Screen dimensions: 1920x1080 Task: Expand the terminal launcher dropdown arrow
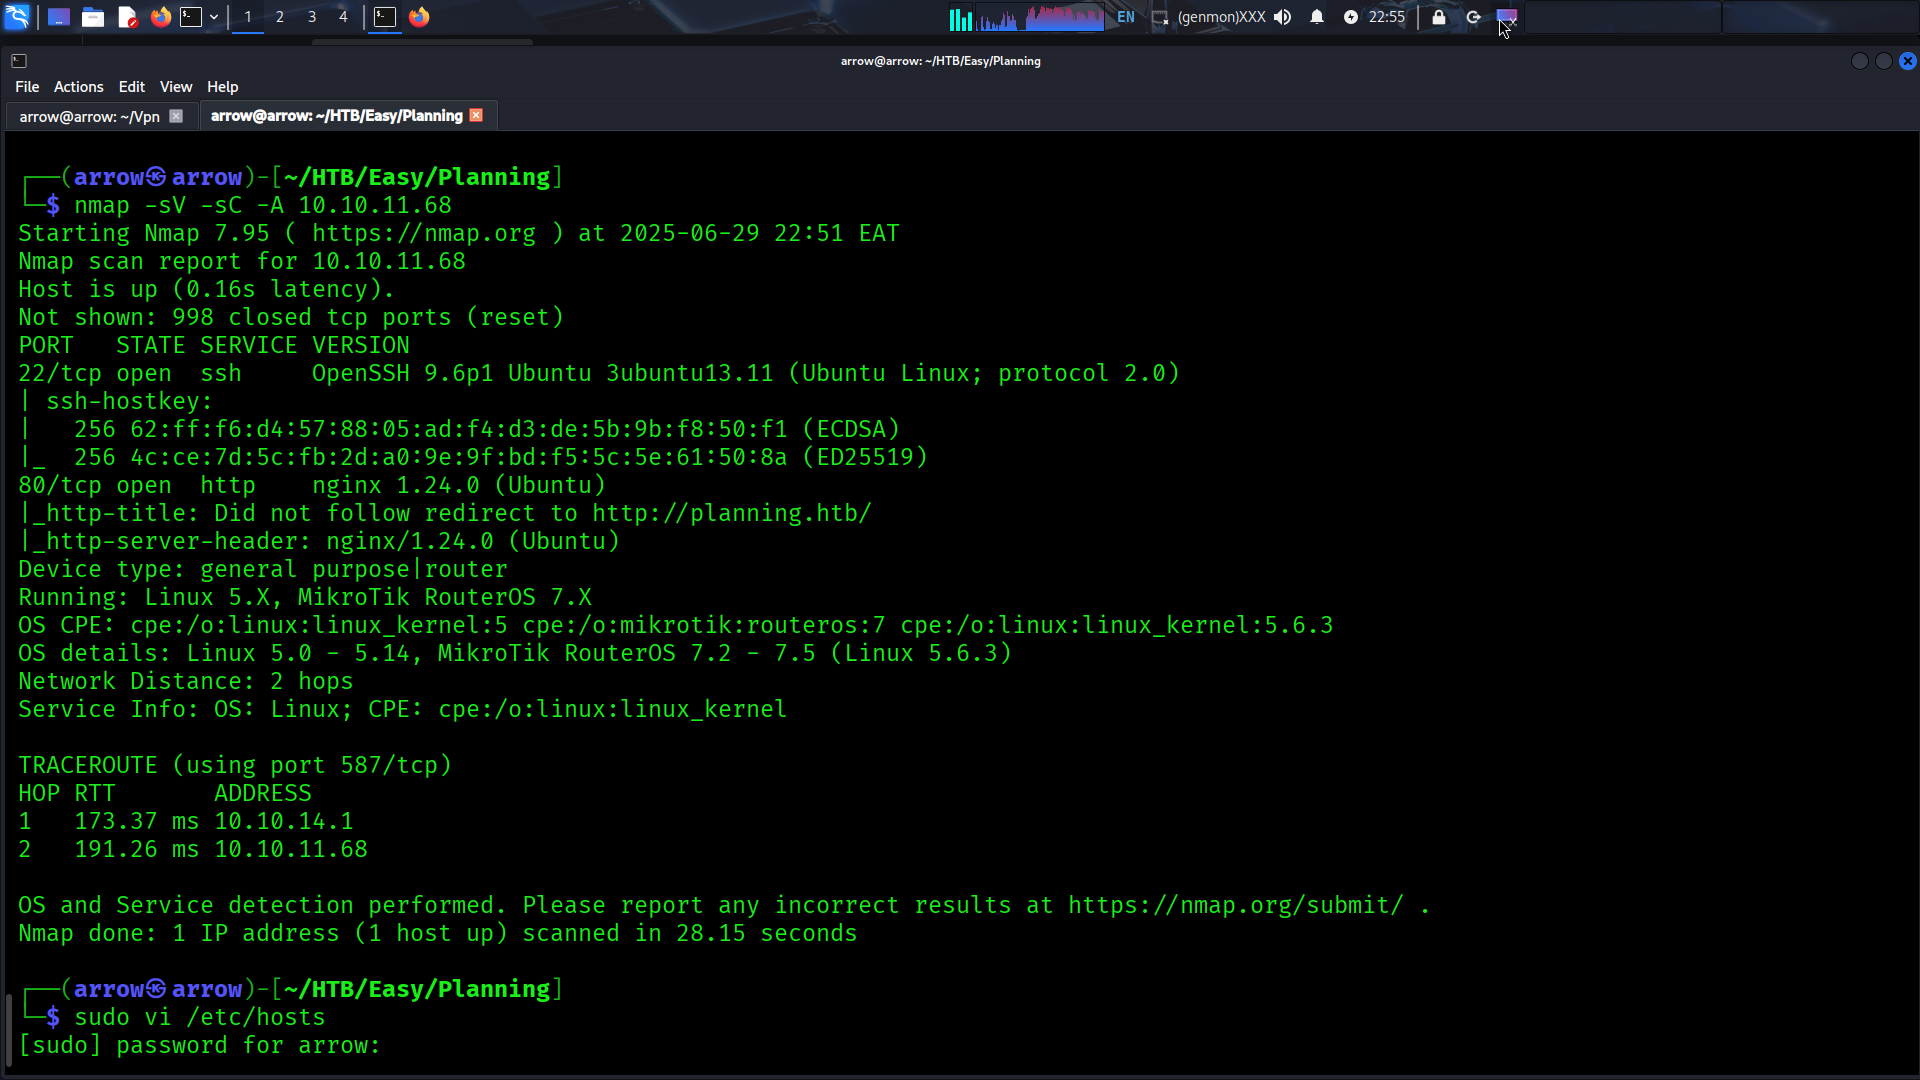(214, 17)
